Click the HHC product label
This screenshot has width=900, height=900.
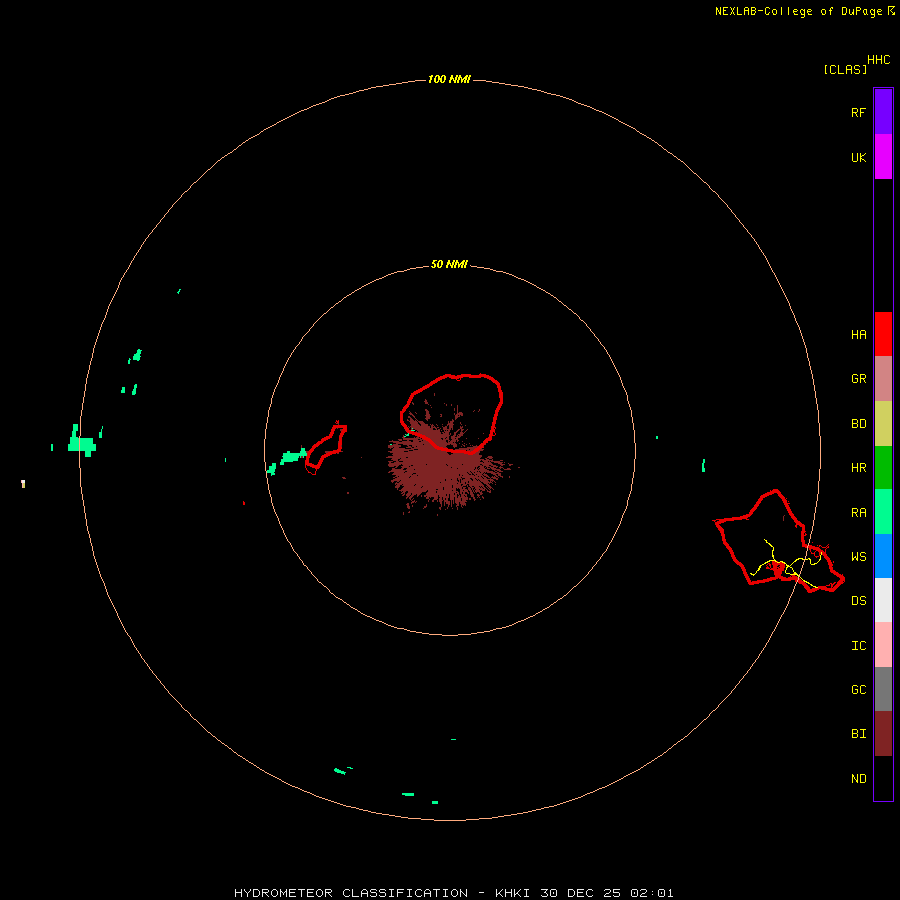pos(879,60)
